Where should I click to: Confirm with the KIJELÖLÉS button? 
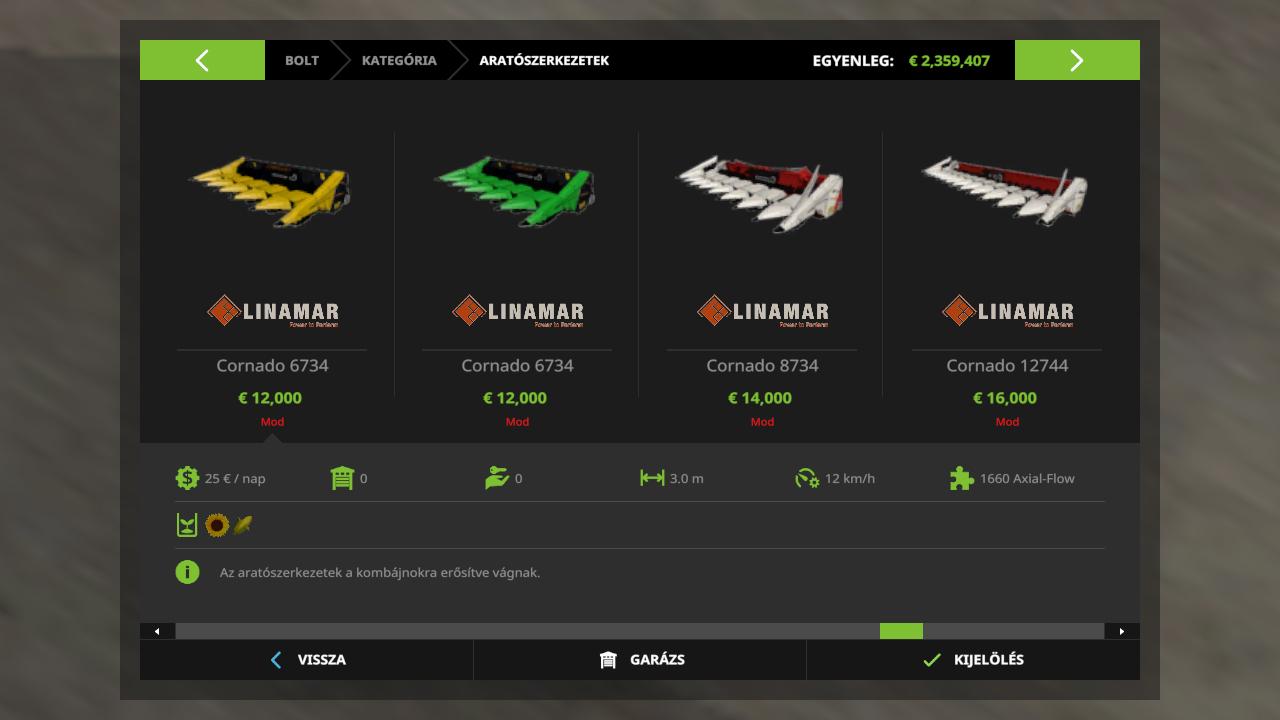tap(973, 660)
